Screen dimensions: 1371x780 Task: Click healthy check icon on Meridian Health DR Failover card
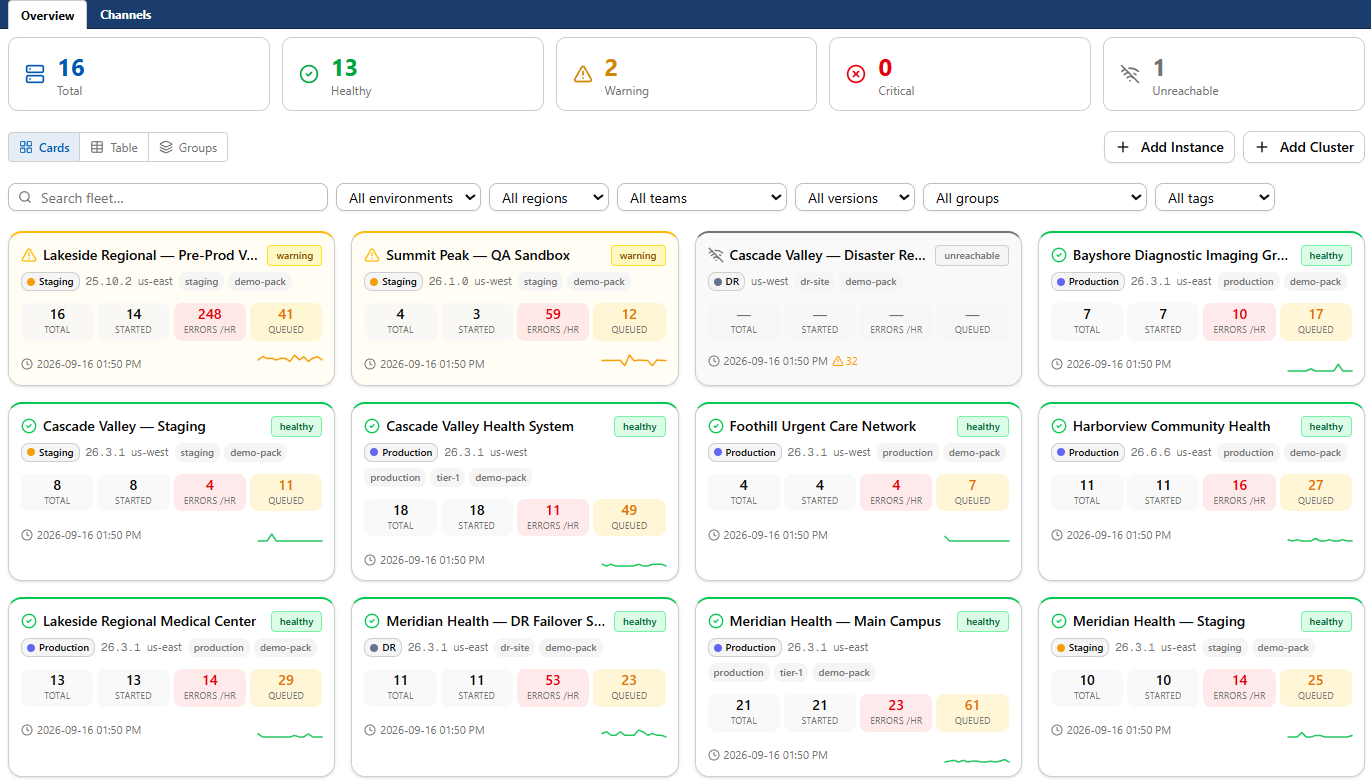[x=372, y=621]
